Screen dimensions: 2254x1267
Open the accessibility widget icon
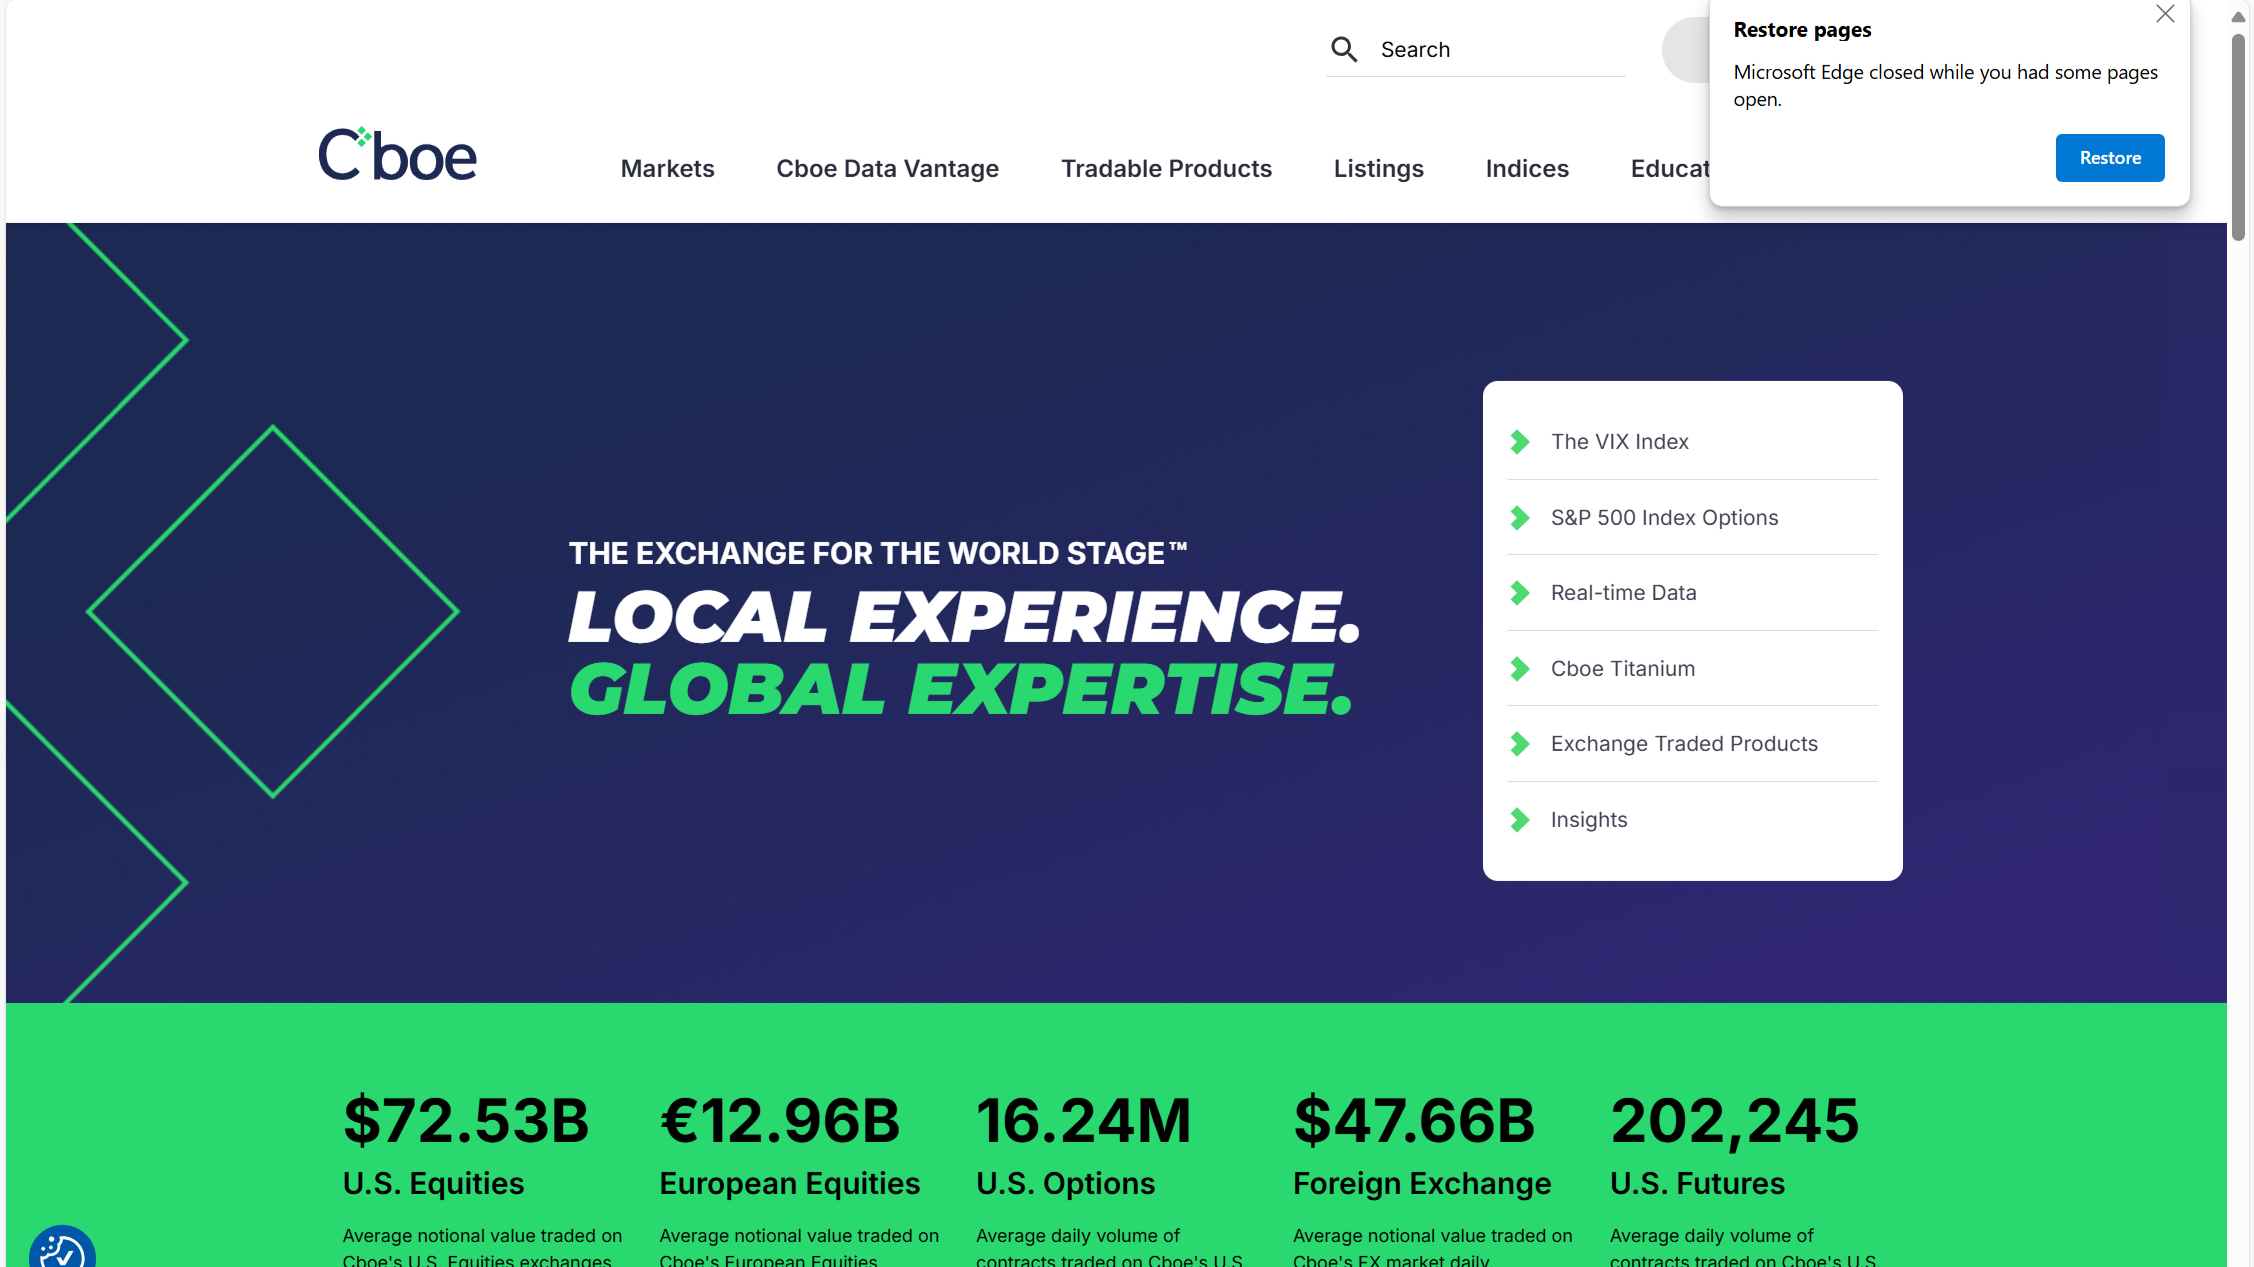point(62,1248)
